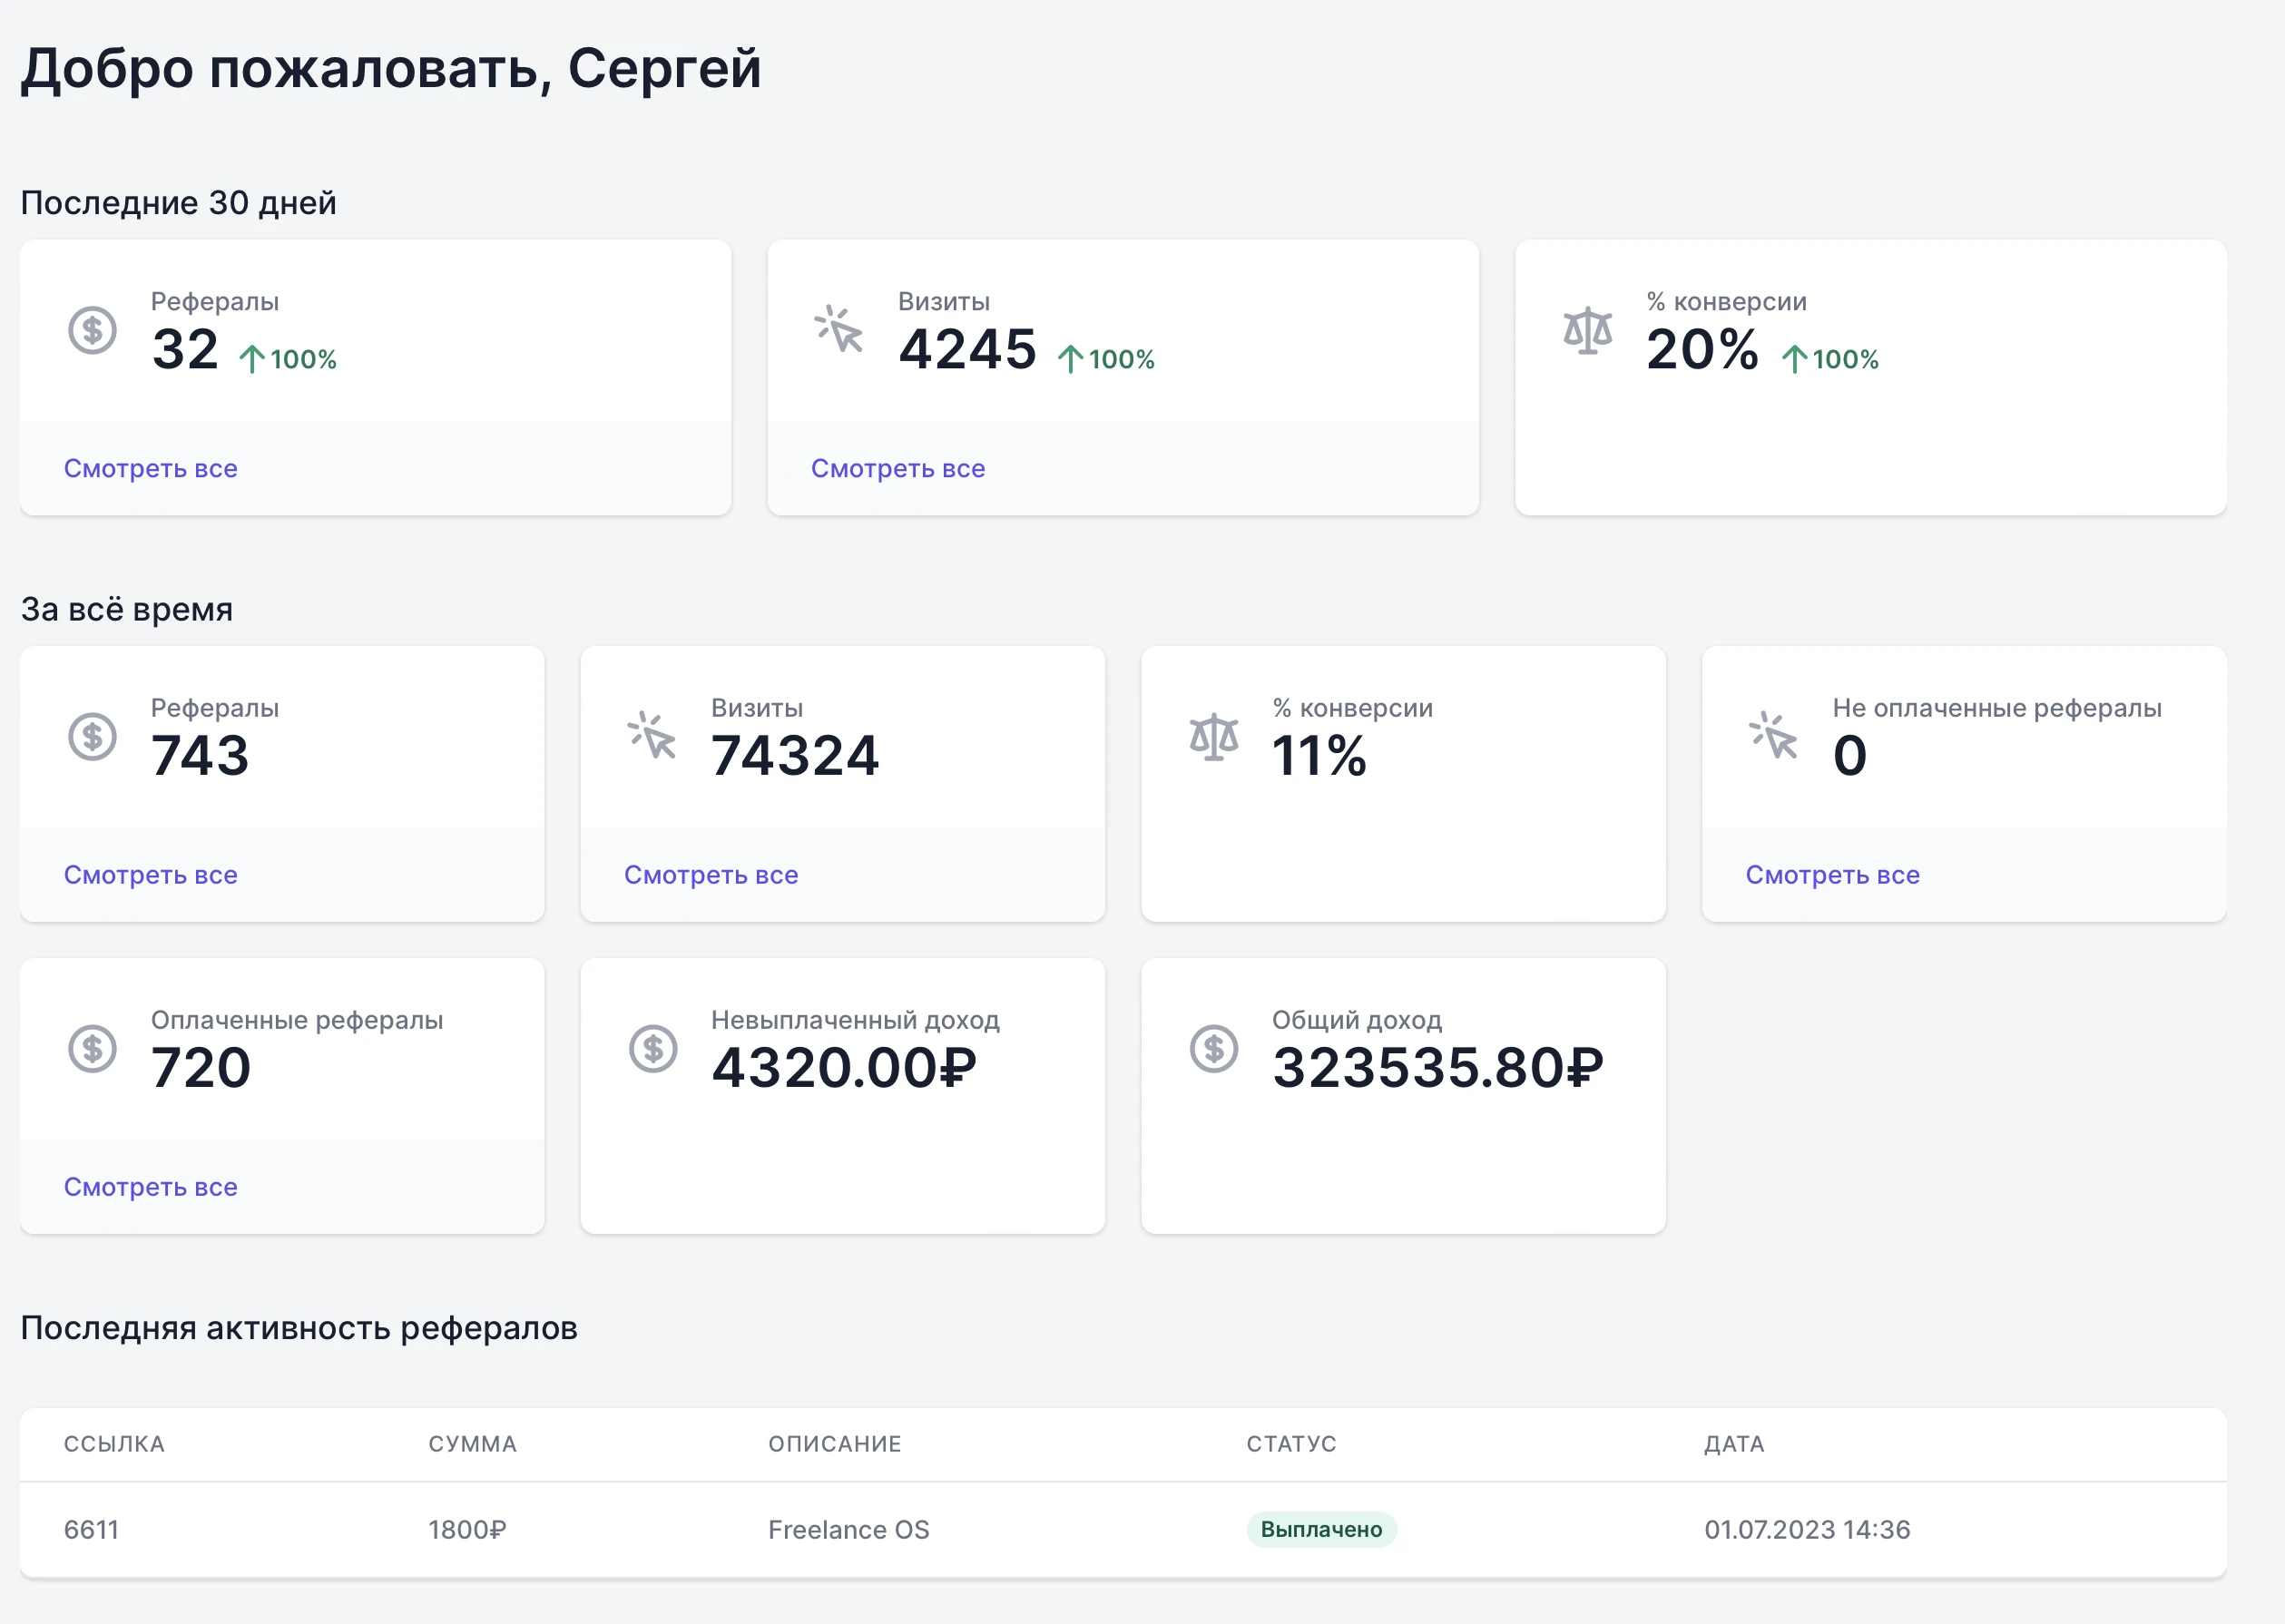
Task: Open Смотреть все under Не оплаченные рефералы
Action: pos(1833,875)
